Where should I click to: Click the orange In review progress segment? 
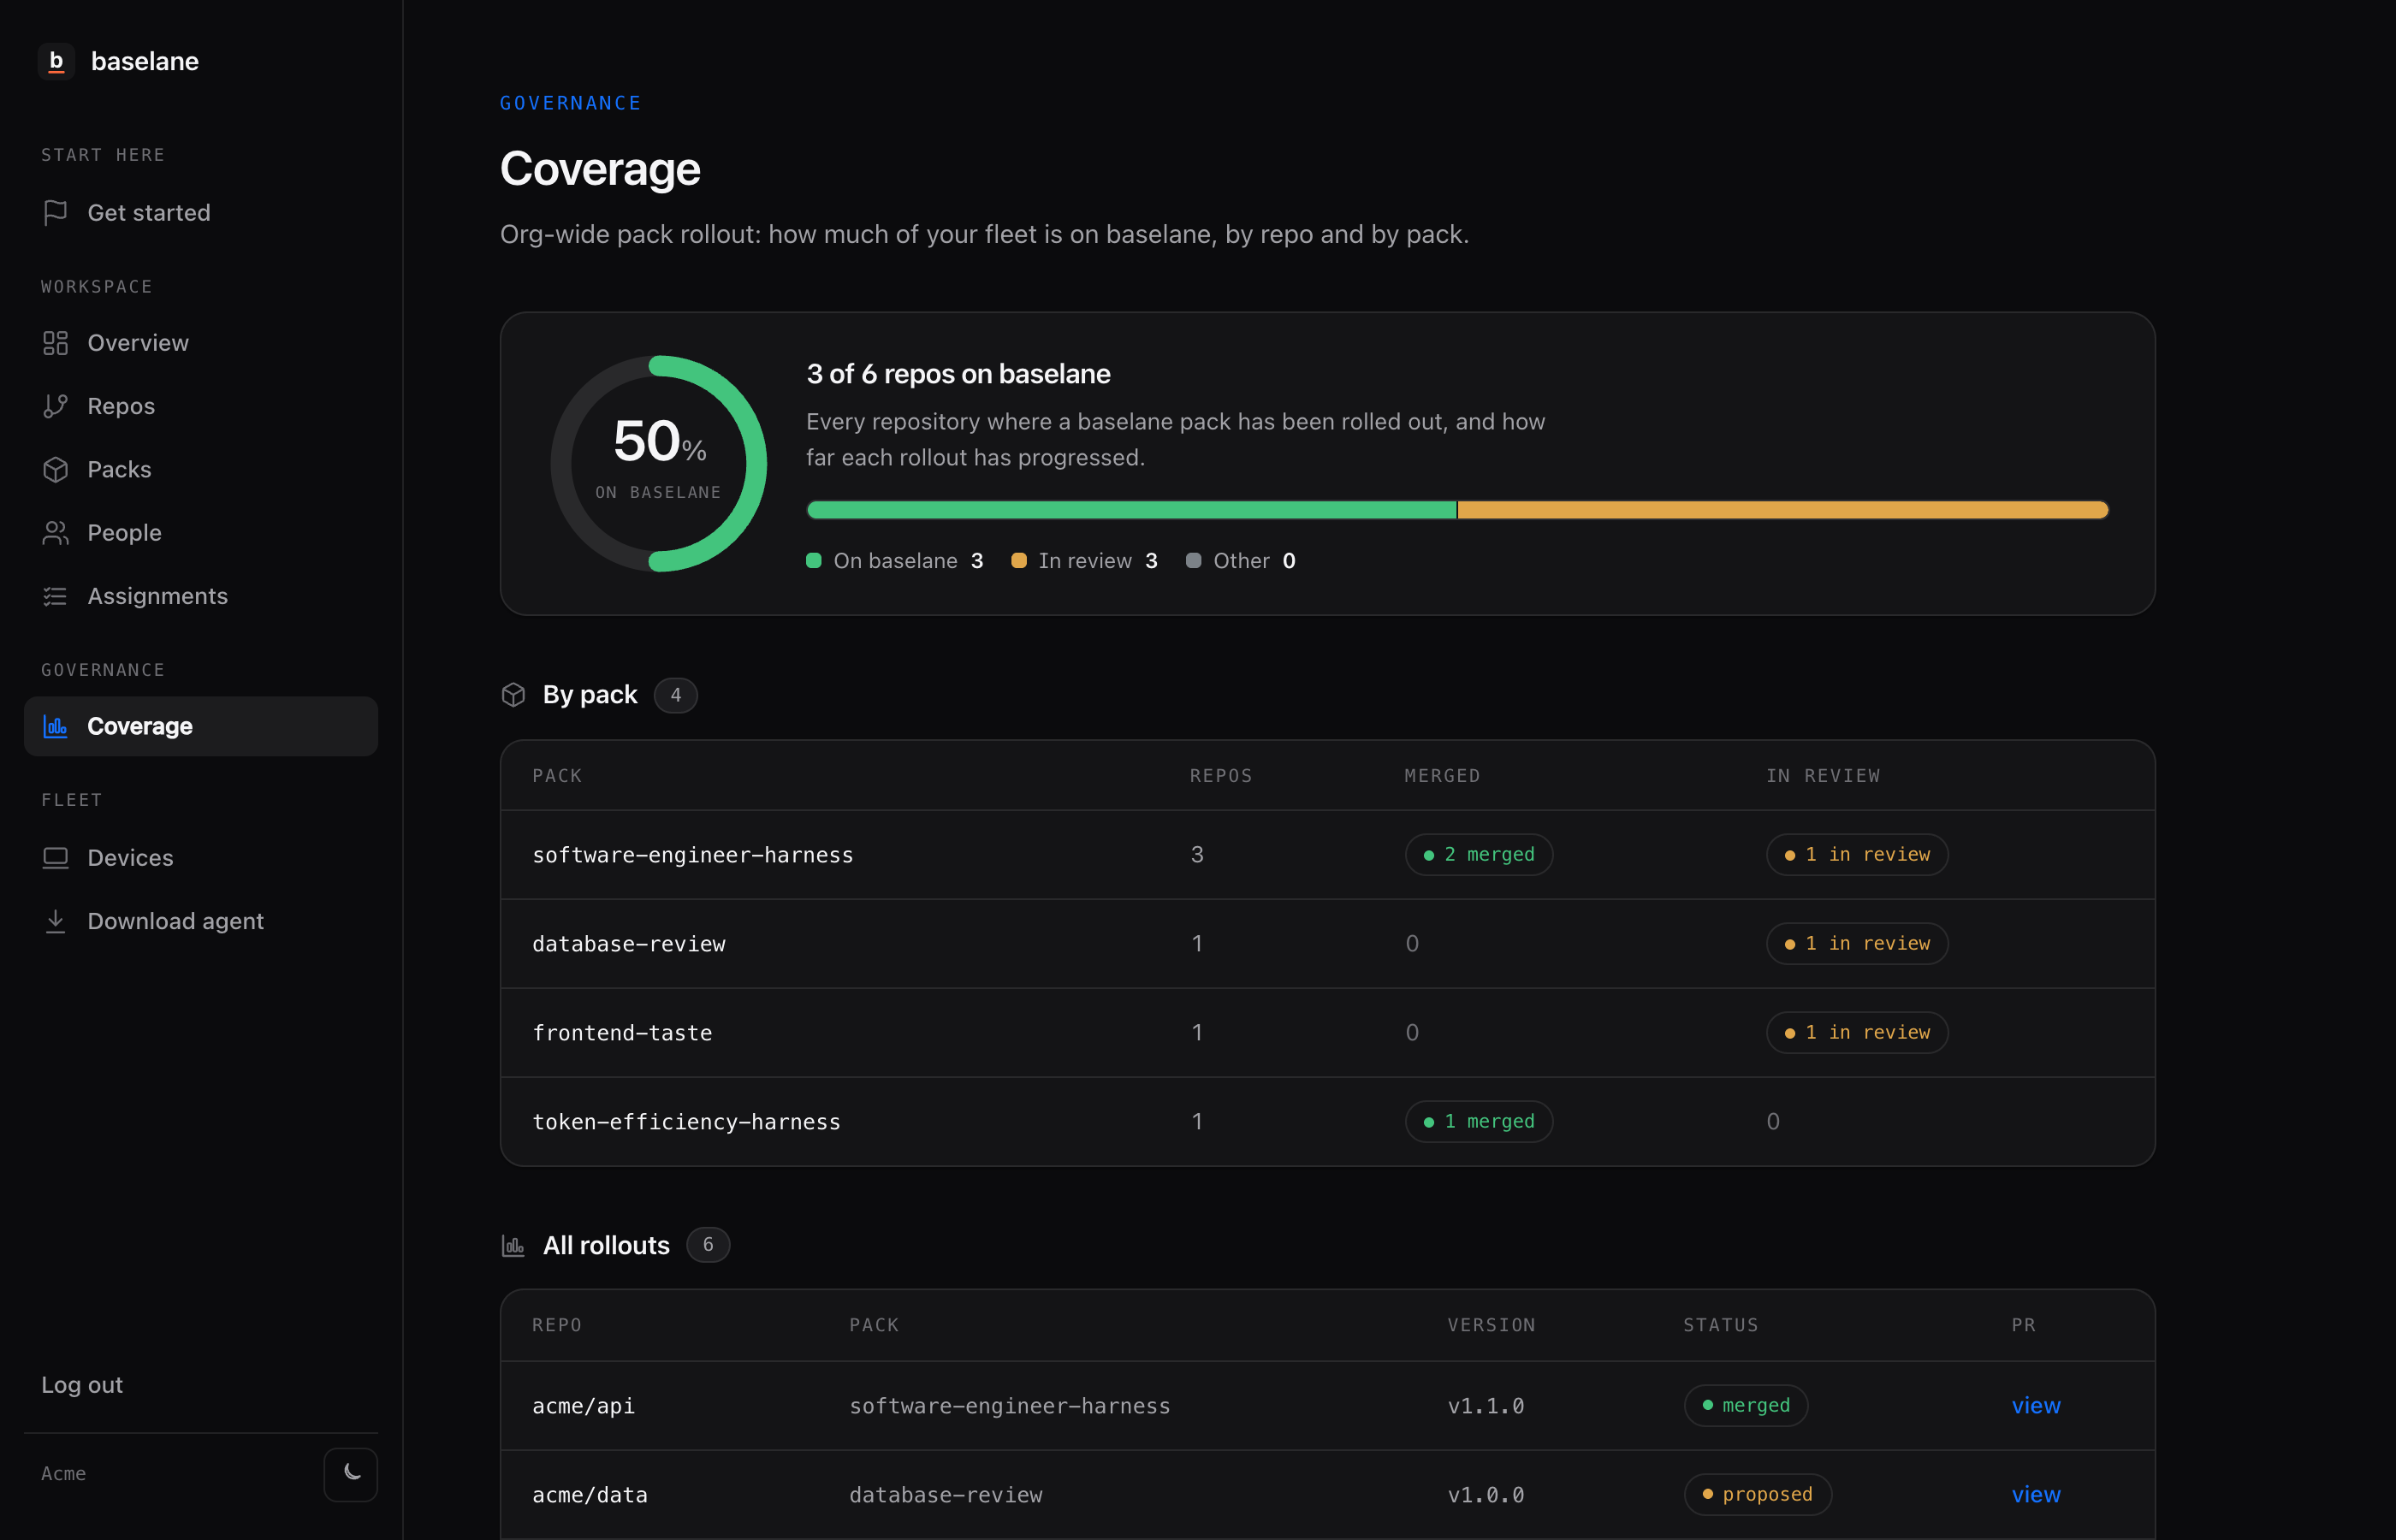tap(1783, 510)
